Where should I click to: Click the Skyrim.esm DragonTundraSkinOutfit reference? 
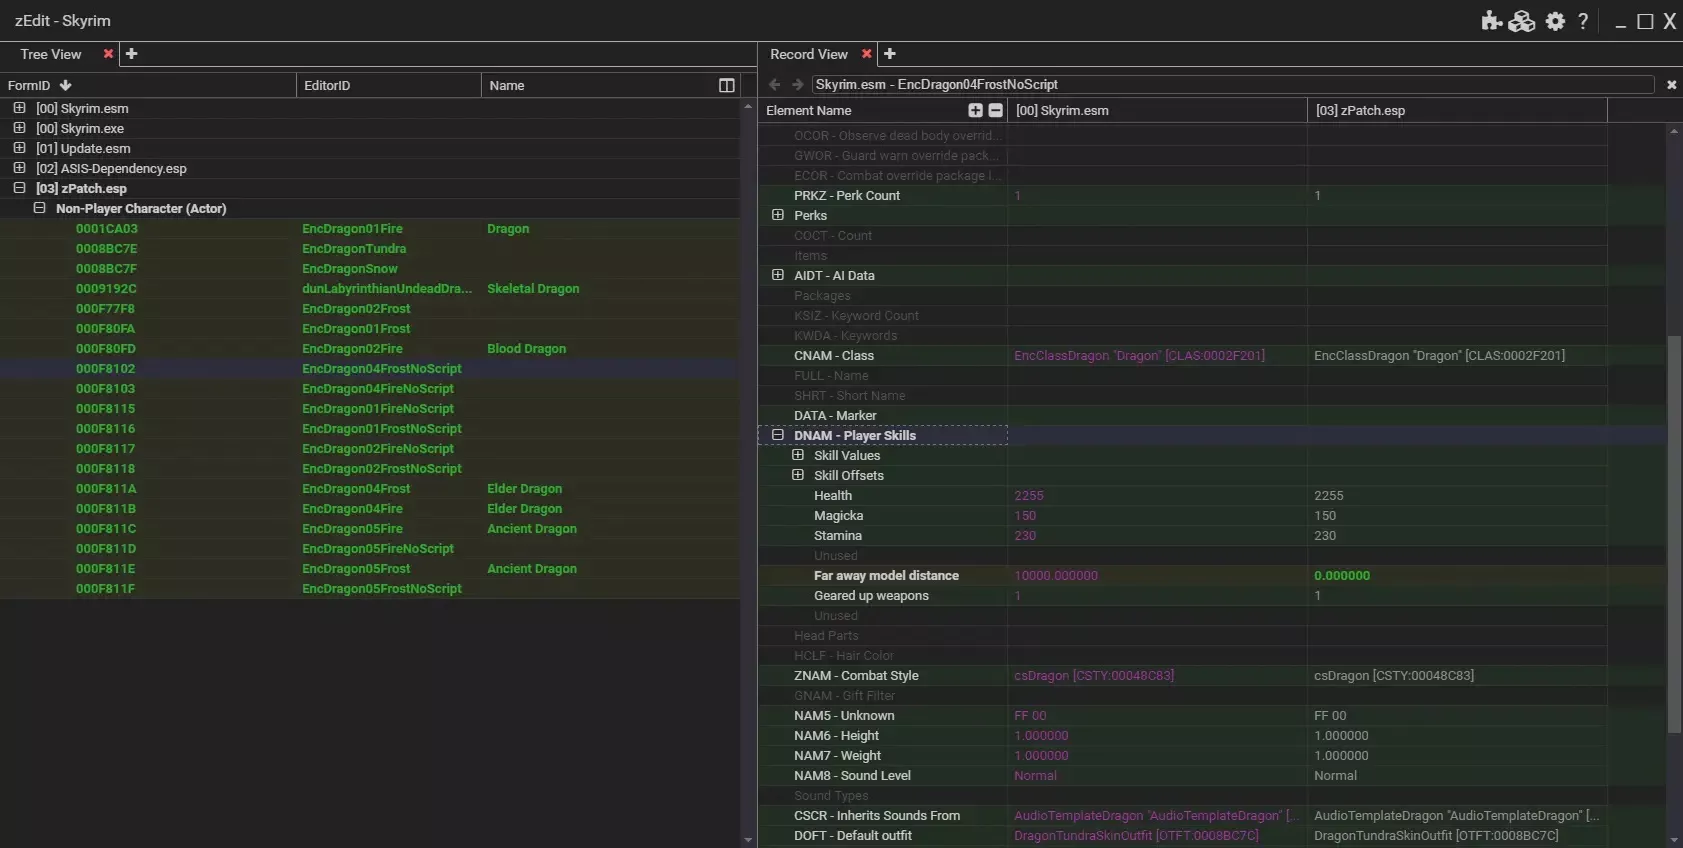pyautogui.click(x=1136, y=835)
